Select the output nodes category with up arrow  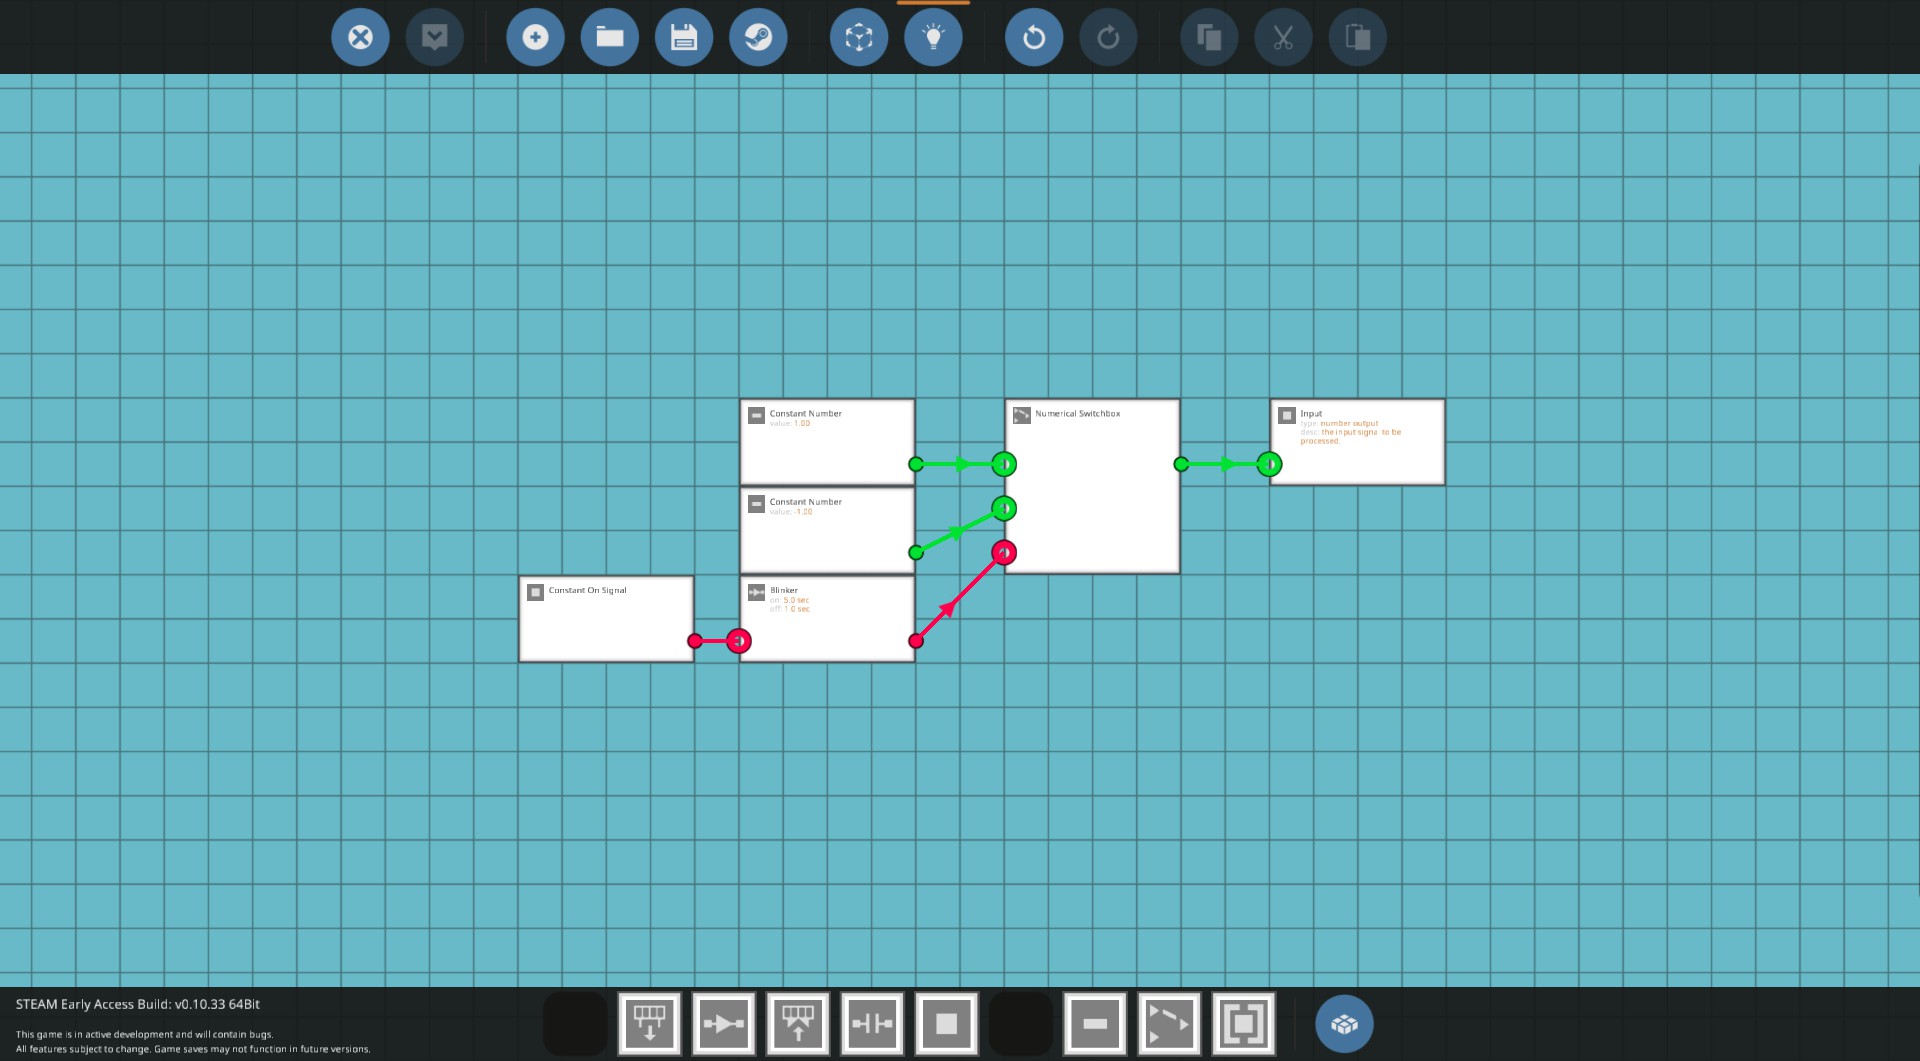point(798,1023)
